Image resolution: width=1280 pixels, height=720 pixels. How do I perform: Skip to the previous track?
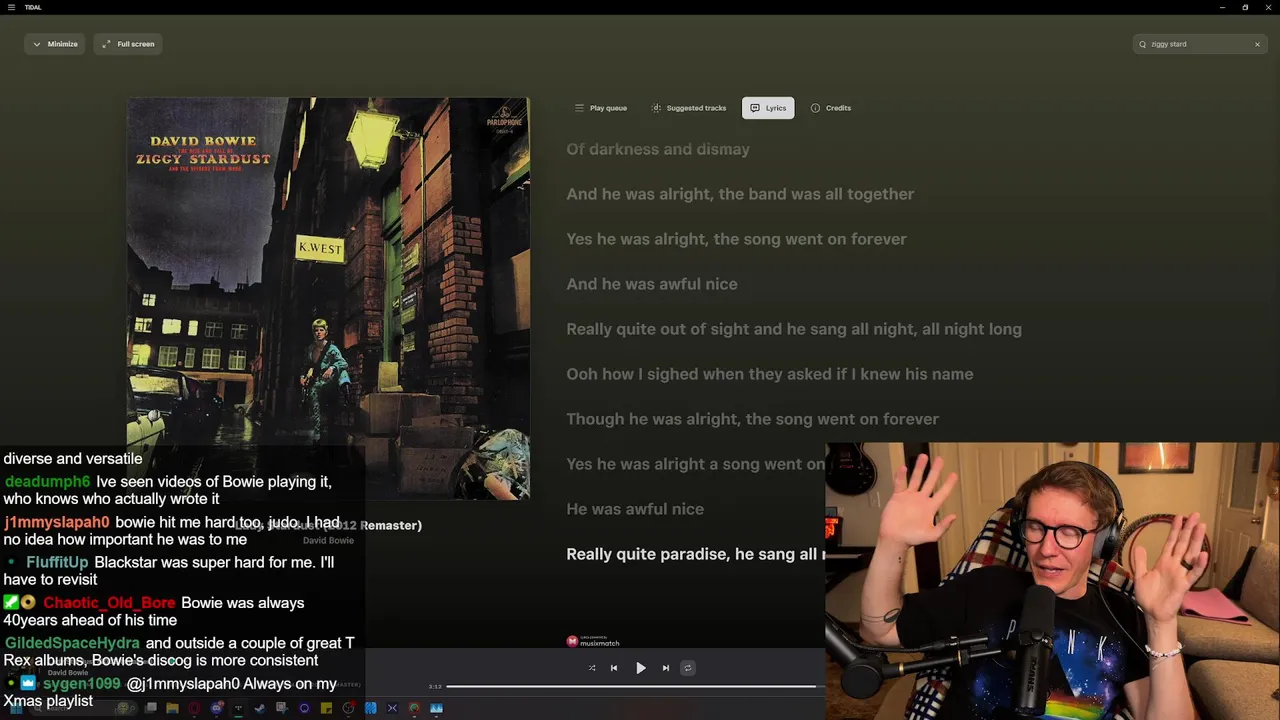pyautogui.click(x=614, y=668)
